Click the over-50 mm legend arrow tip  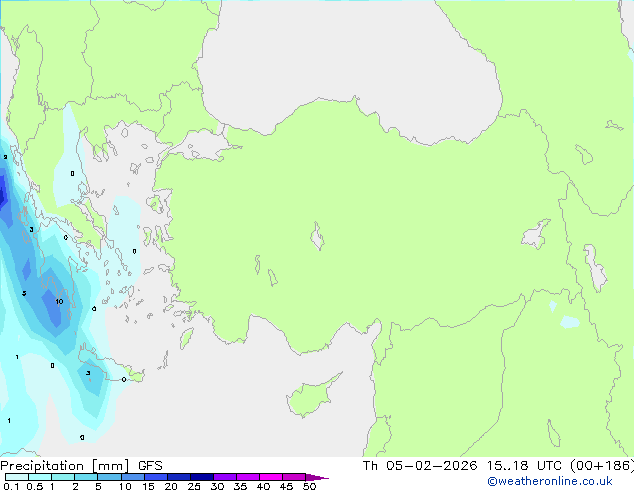coord(317,477)
